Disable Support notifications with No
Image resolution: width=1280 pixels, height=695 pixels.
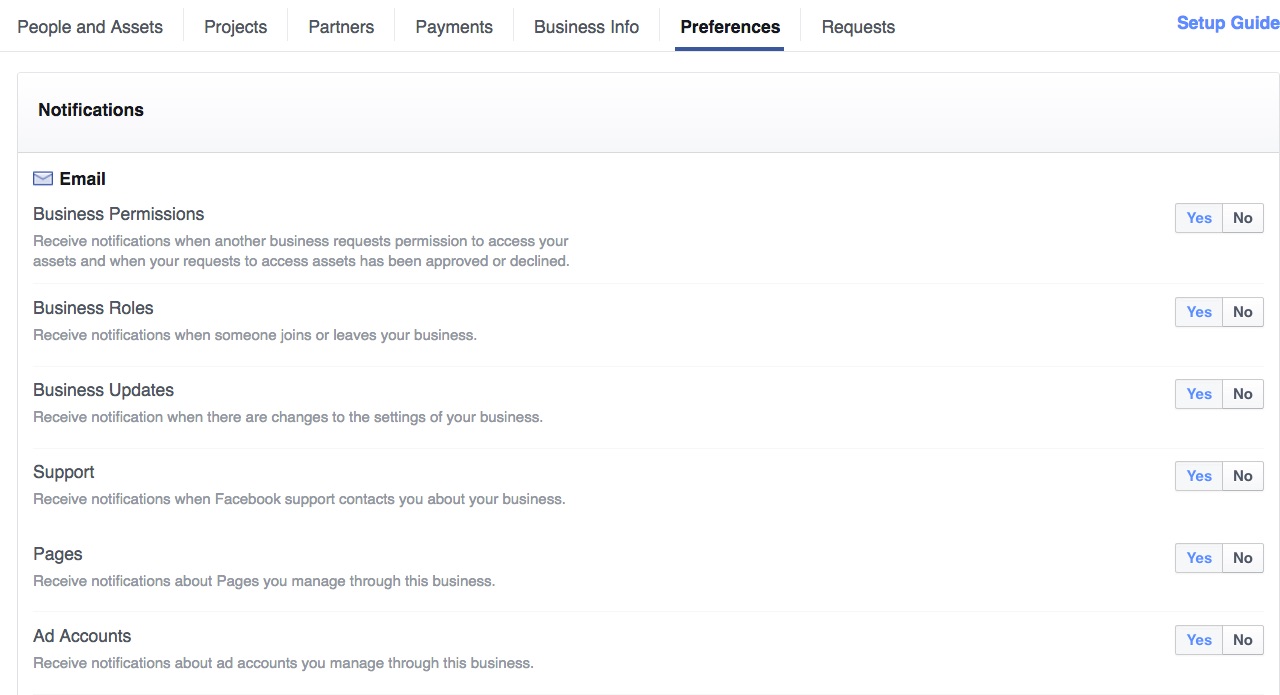[1242, 475]
